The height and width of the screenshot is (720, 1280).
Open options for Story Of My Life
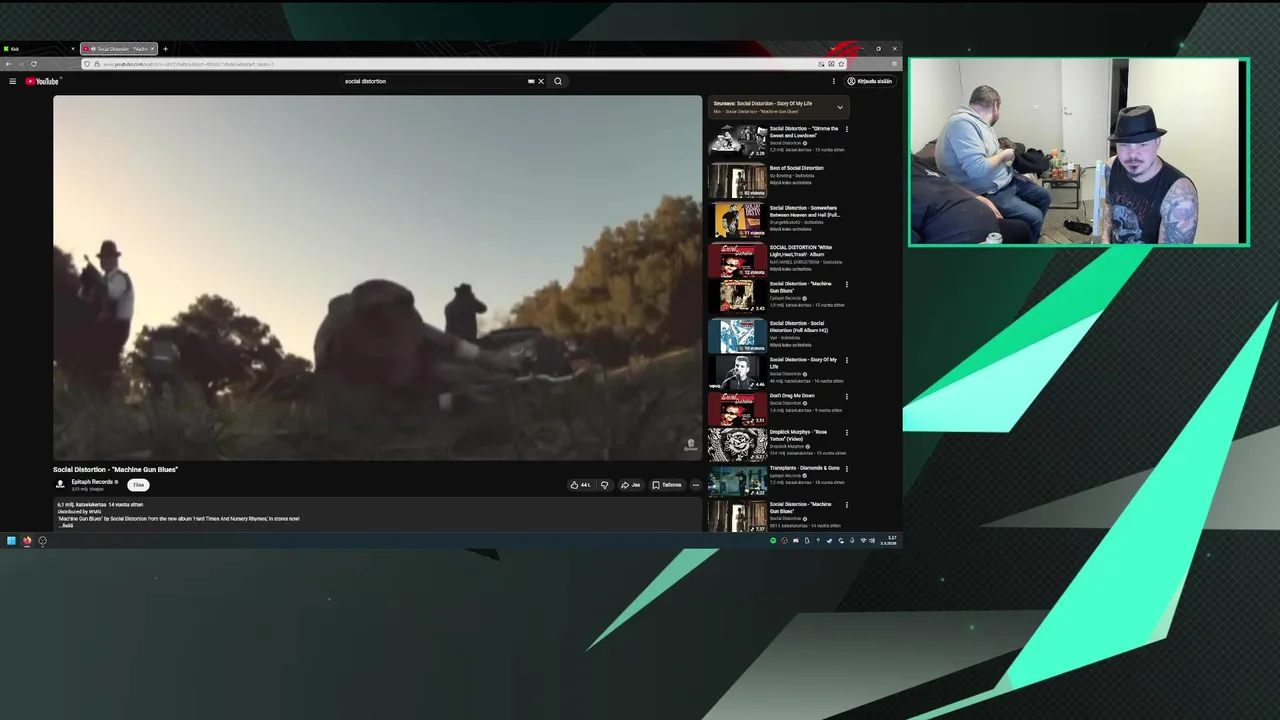pyautogui.click(x=847, y=360)
